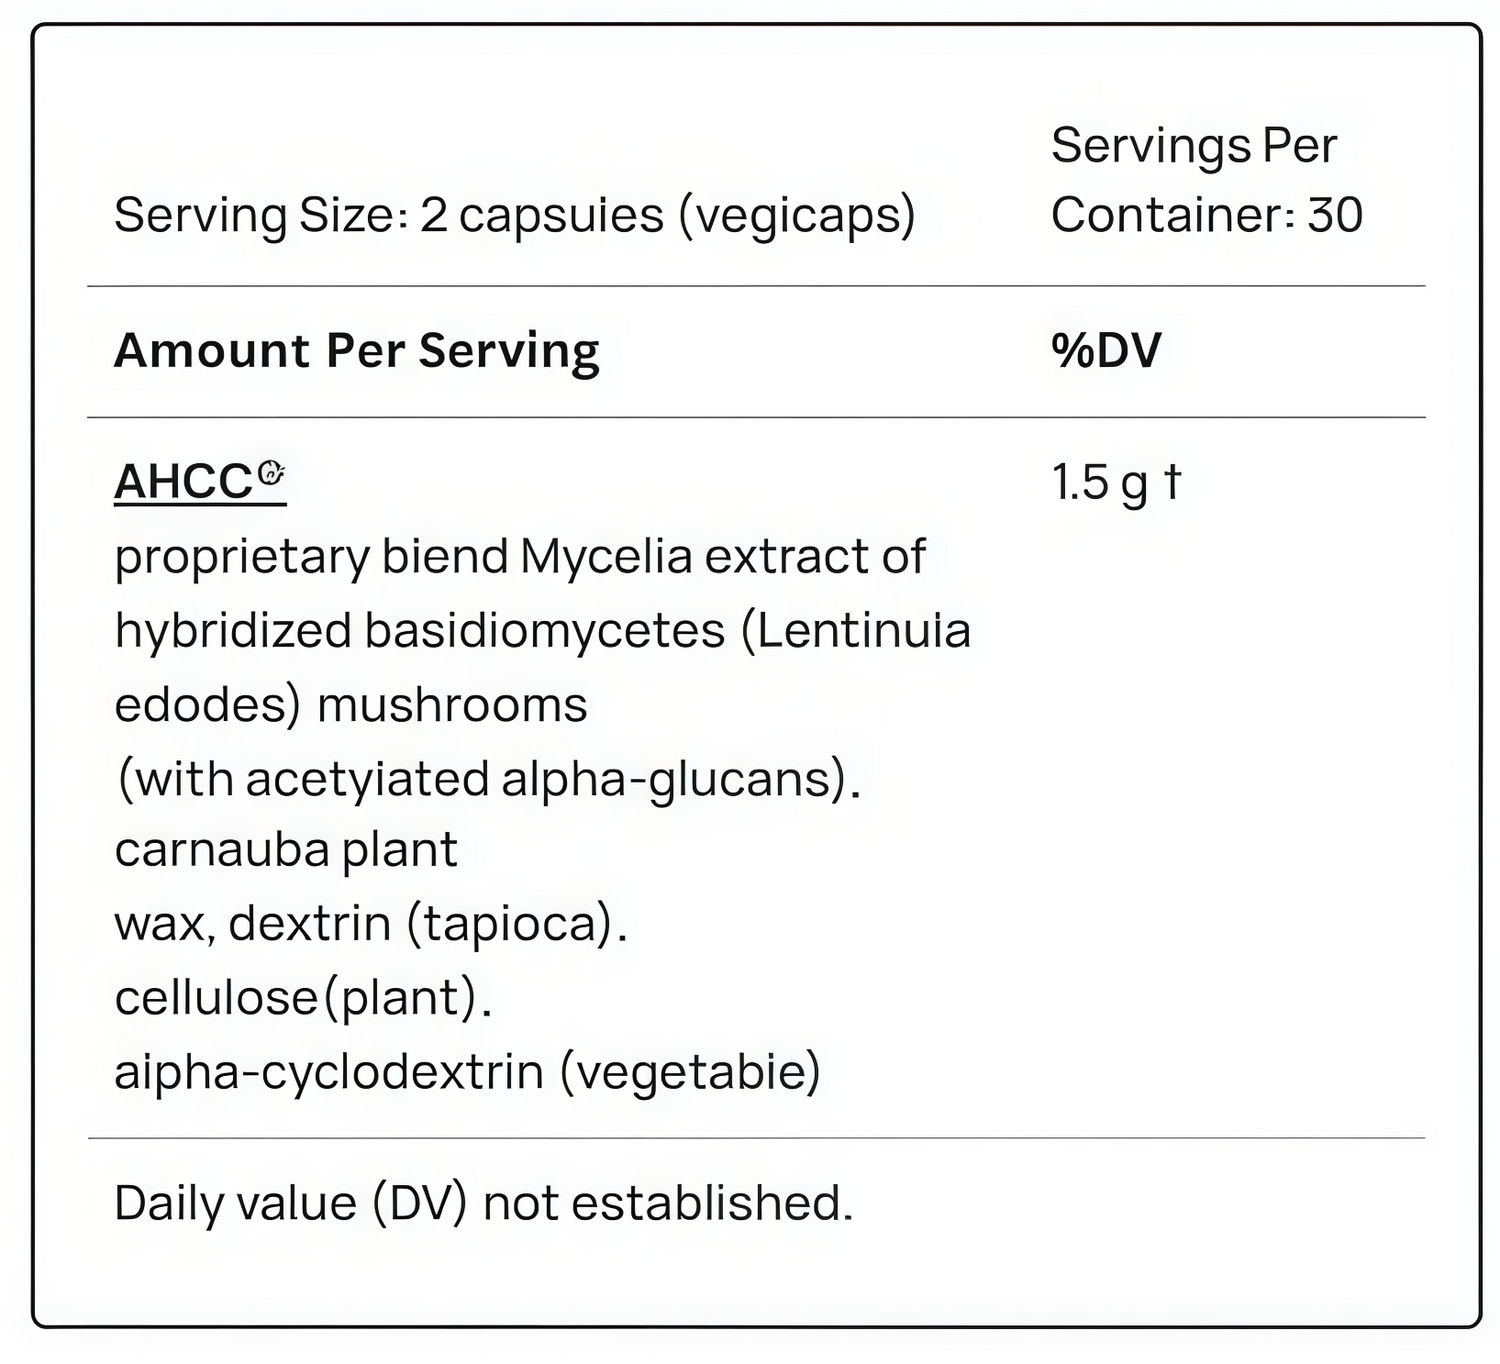Click the registered trademark icon beside AHCC
The width and height of the screenshot is (1500, 1364).
(x=272, y=472)
